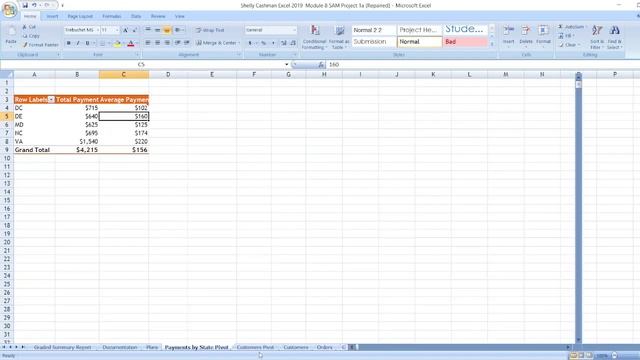Pick the red font color
Screen dimensions: 640x360
click(x=131, y=43)
